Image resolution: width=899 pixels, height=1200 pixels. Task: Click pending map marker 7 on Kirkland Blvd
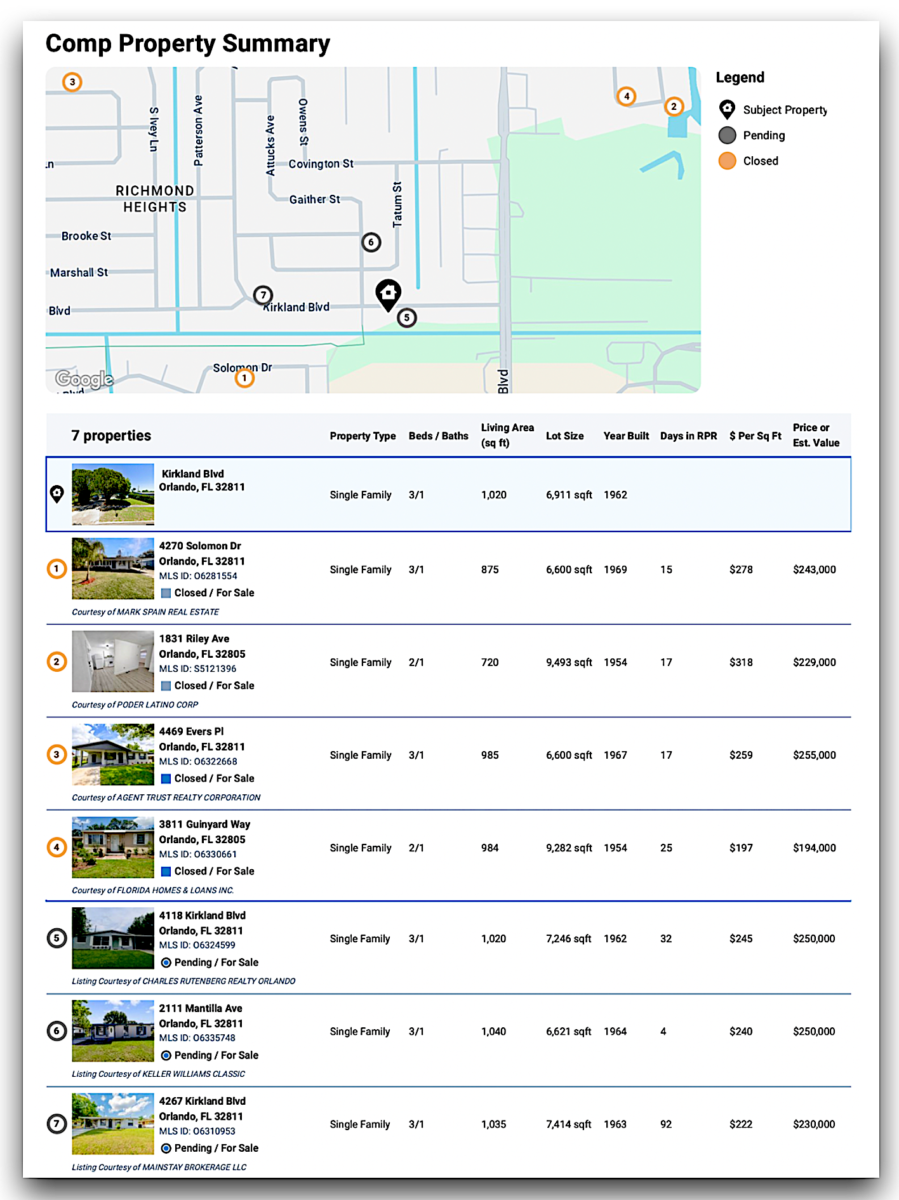point(262,295)
